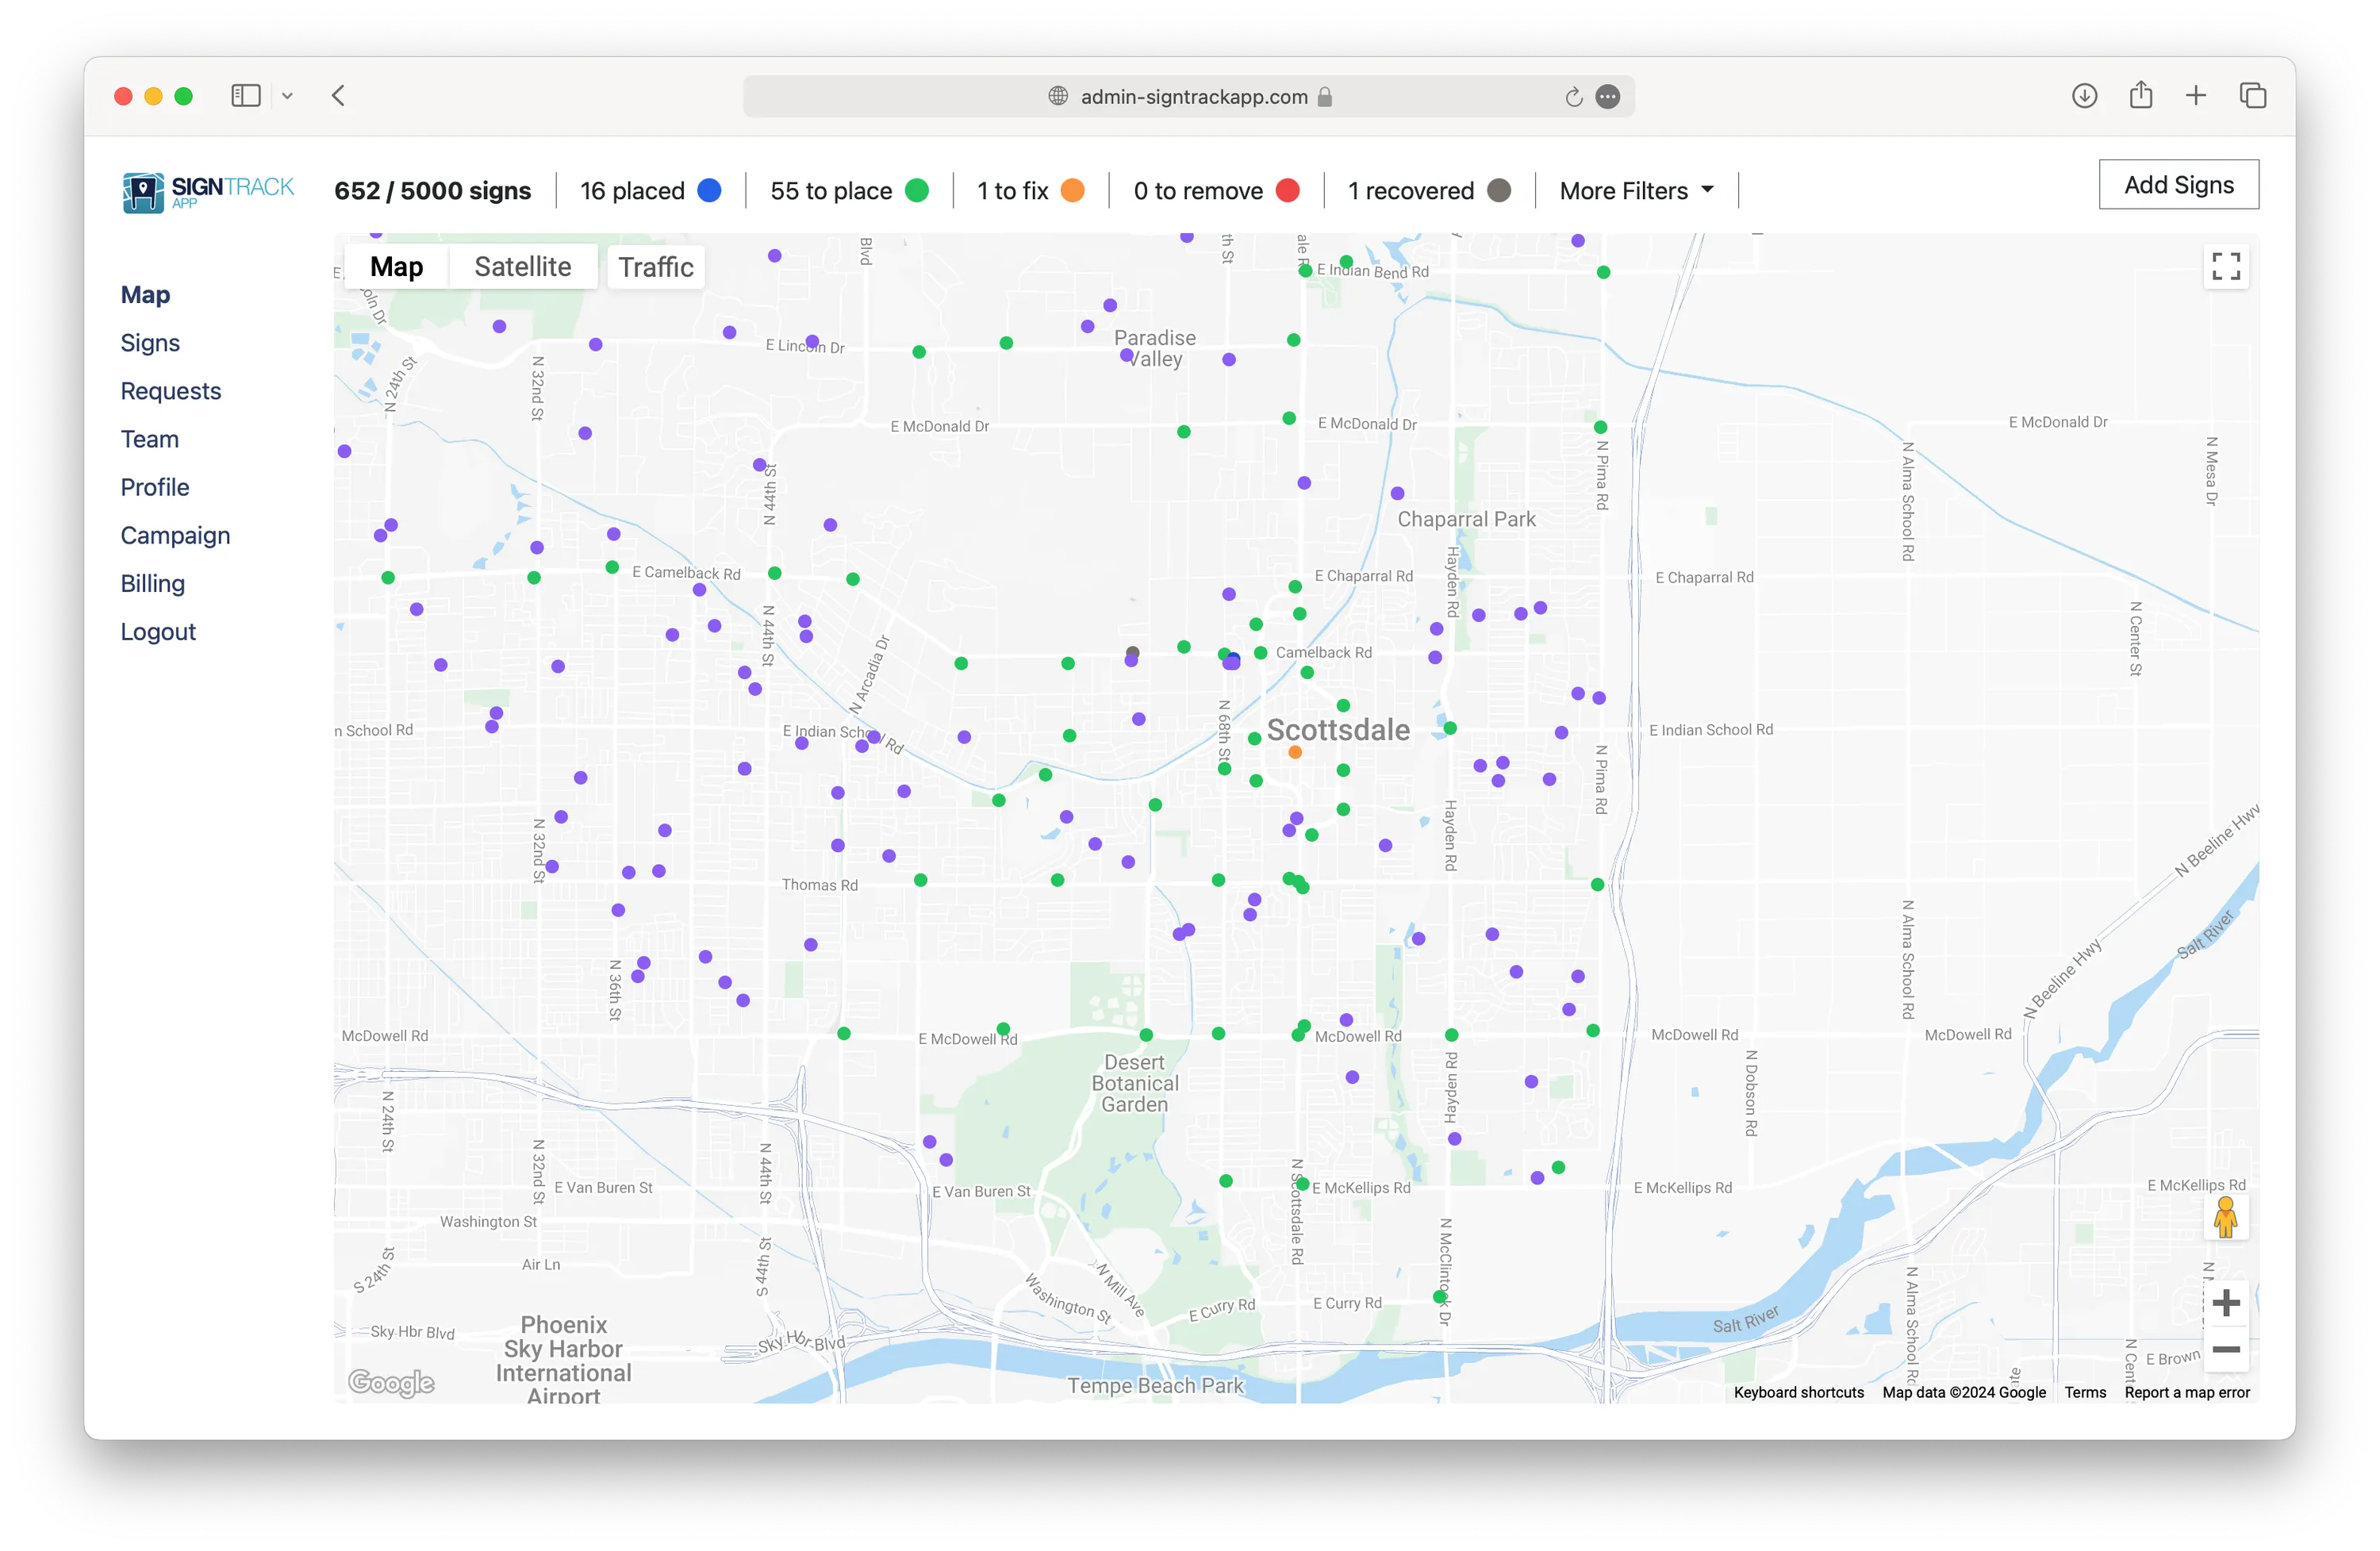Toggle the 0 to remove red filter

coord(1216,191)
